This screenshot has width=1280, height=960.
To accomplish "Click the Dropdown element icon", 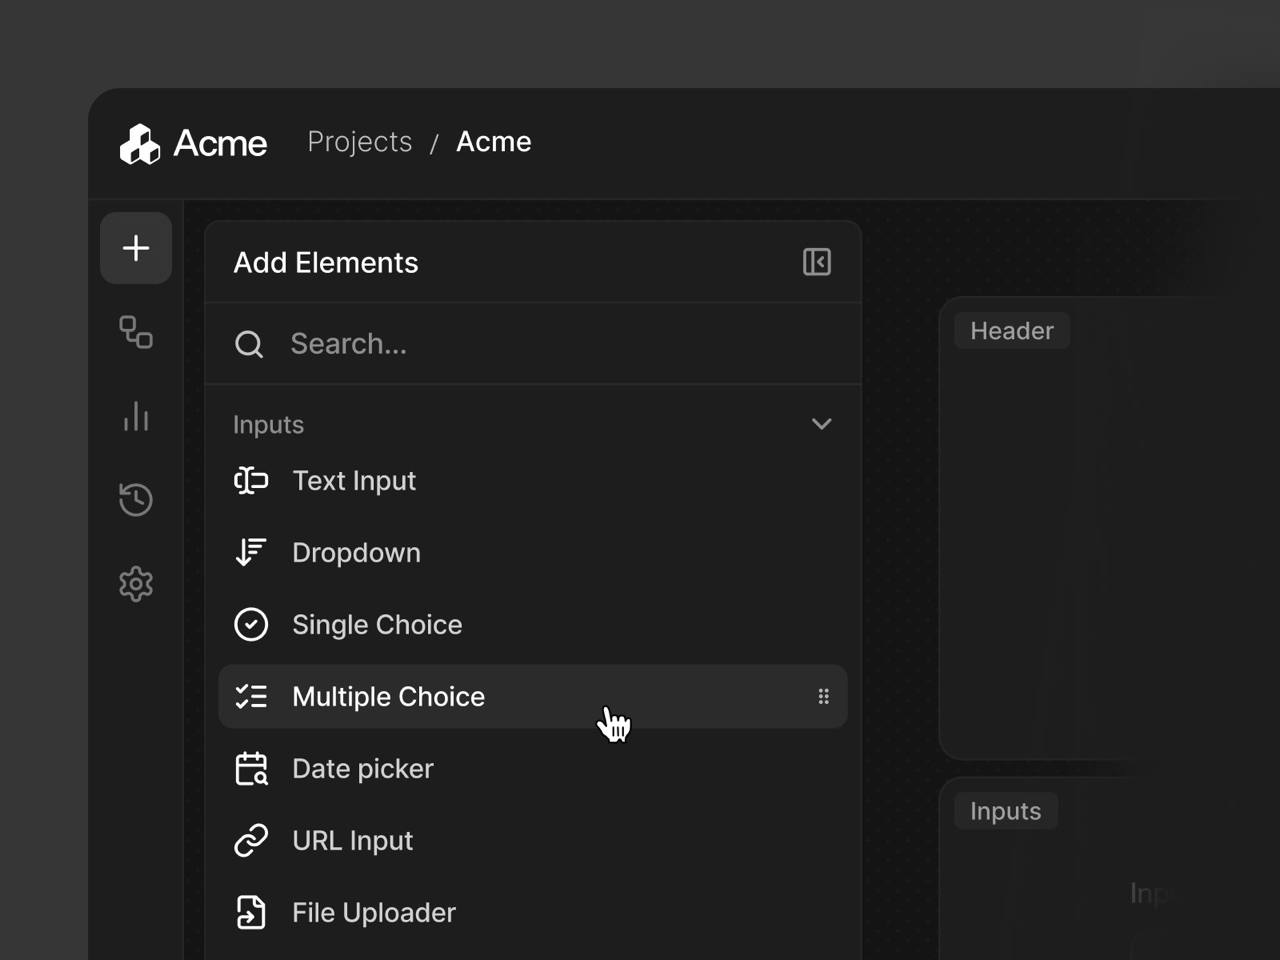I will pyautogui.click(x=250, y=552).
